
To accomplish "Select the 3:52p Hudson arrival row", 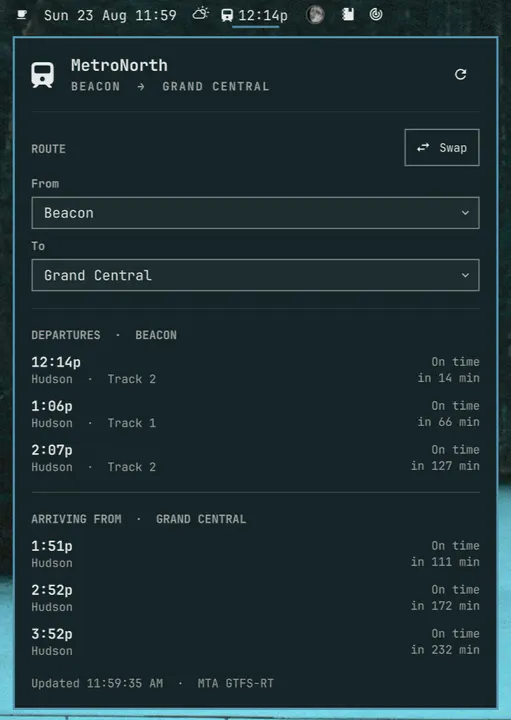I will pyautogui.click(x=255, y=642).
